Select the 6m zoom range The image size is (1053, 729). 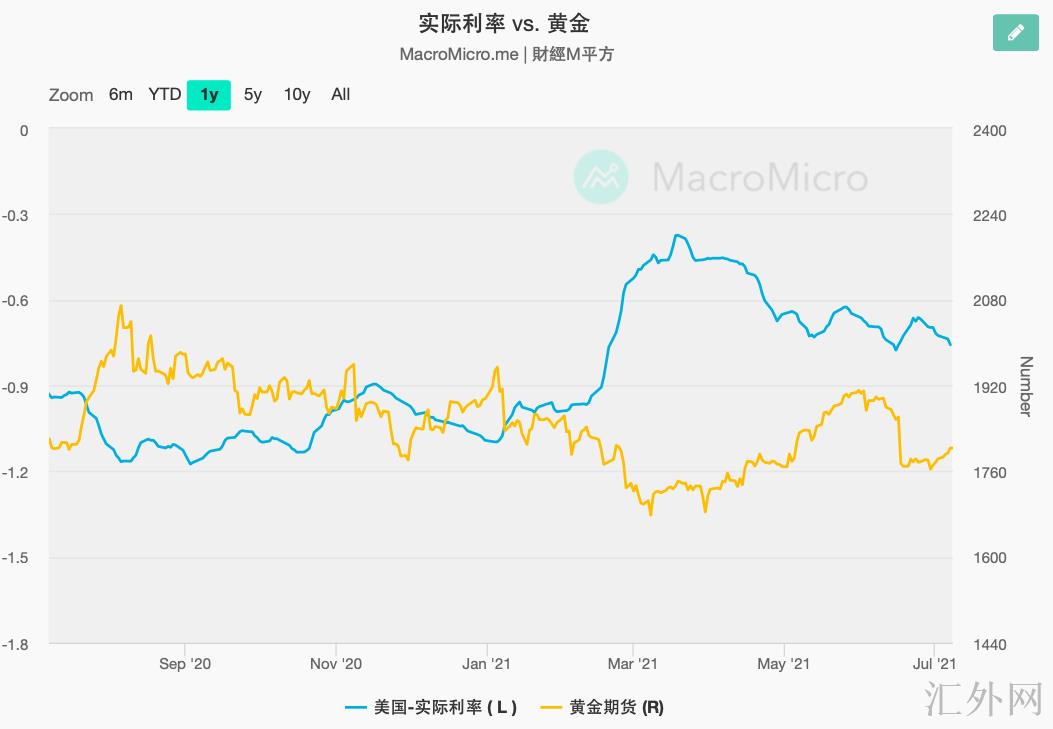pyautogui.click(x=120, y=94)
